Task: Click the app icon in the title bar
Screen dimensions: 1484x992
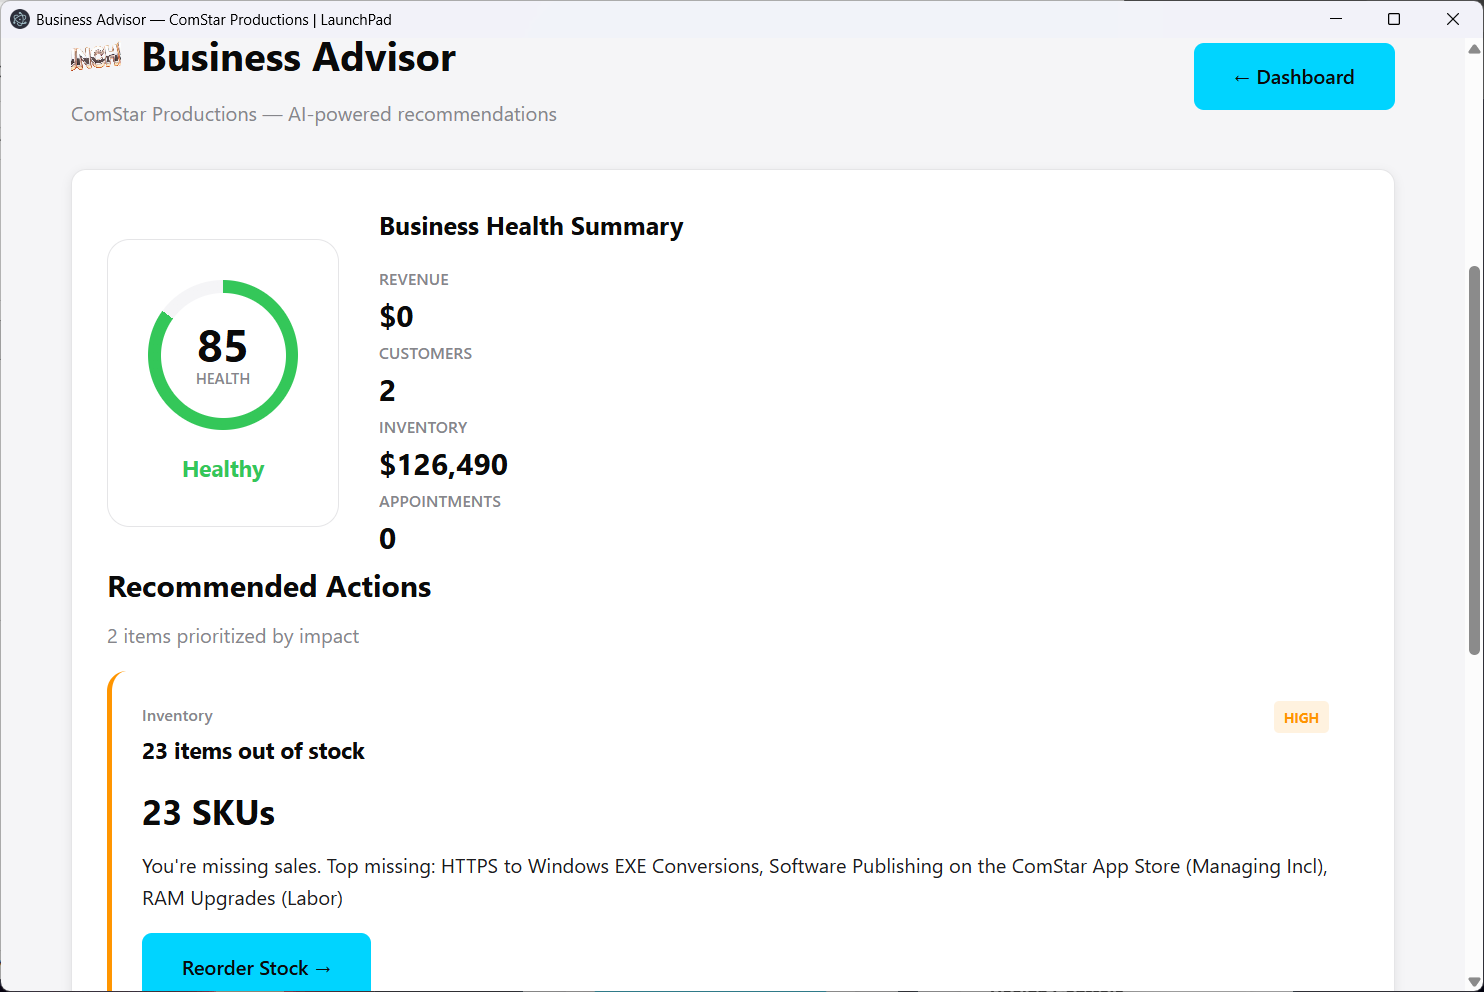Action: click(19, 19)
